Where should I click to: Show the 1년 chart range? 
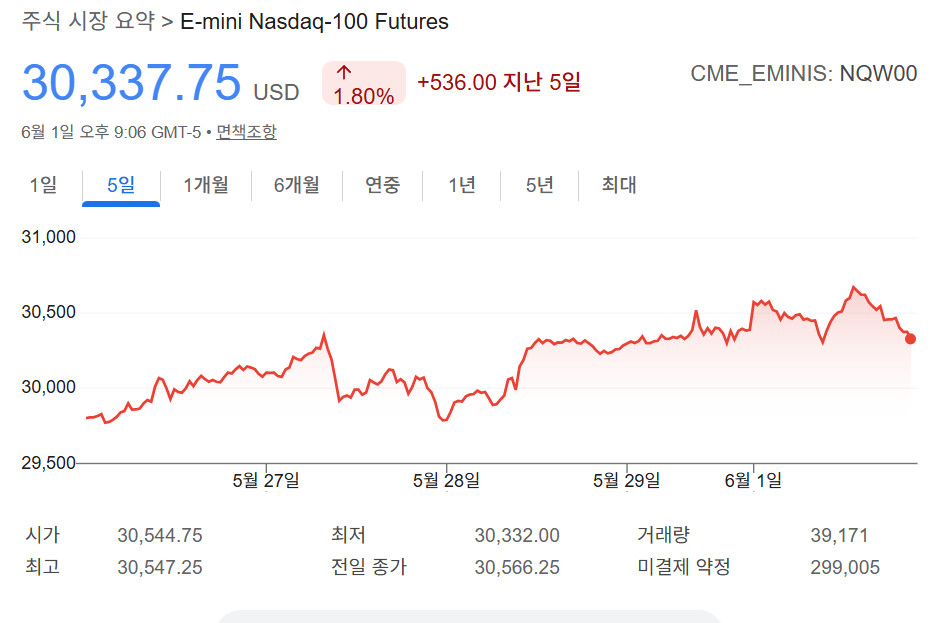point(462,185)
